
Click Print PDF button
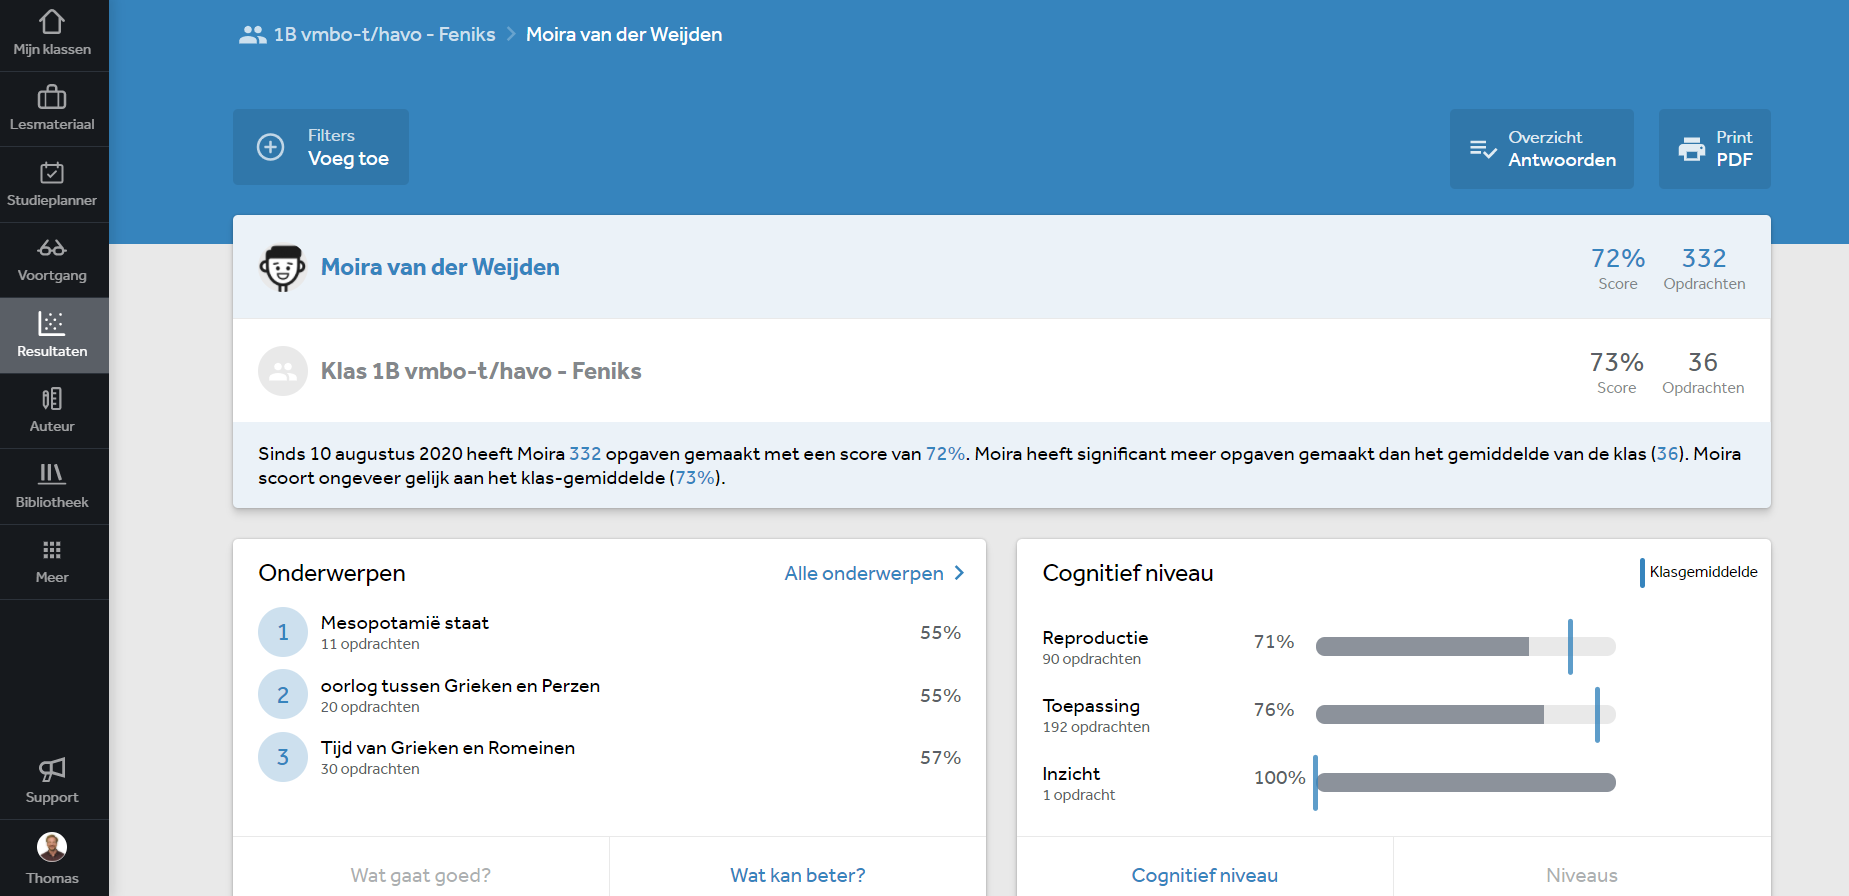1715,149
